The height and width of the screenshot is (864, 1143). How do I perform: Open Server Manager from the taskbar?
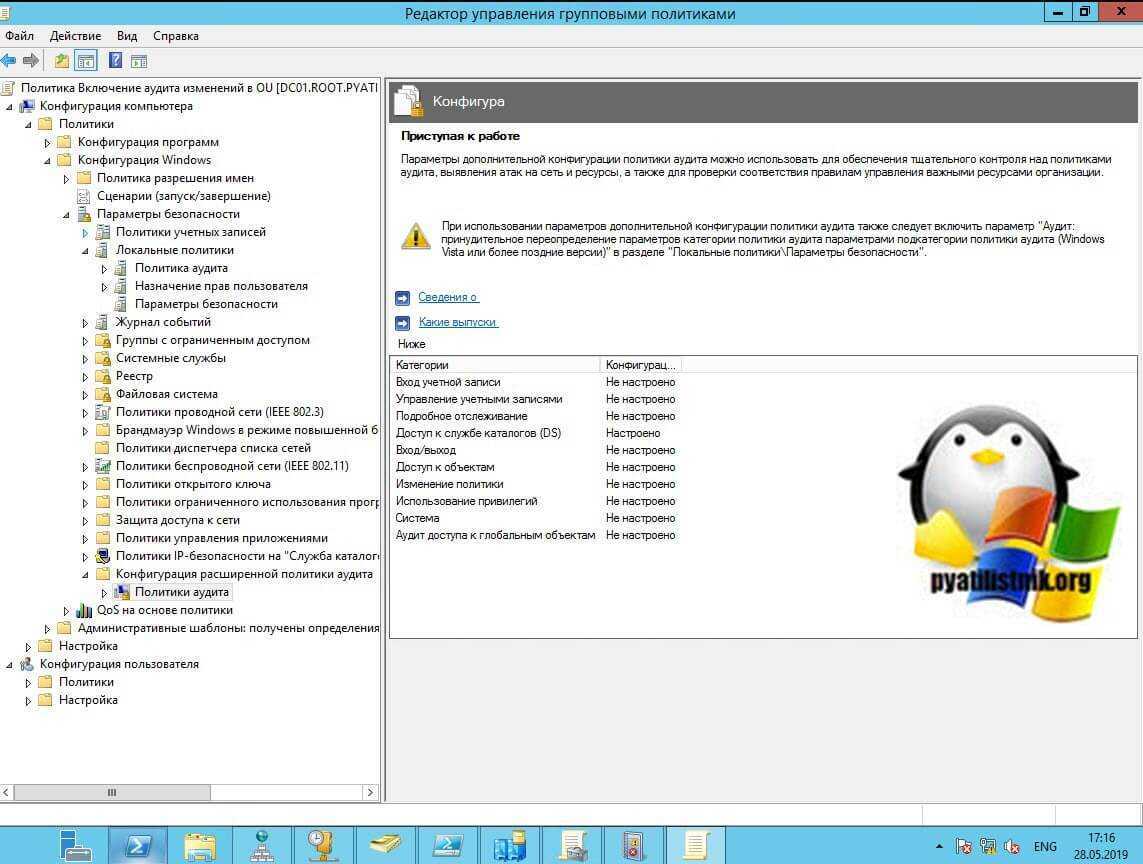tap(75, 845)
